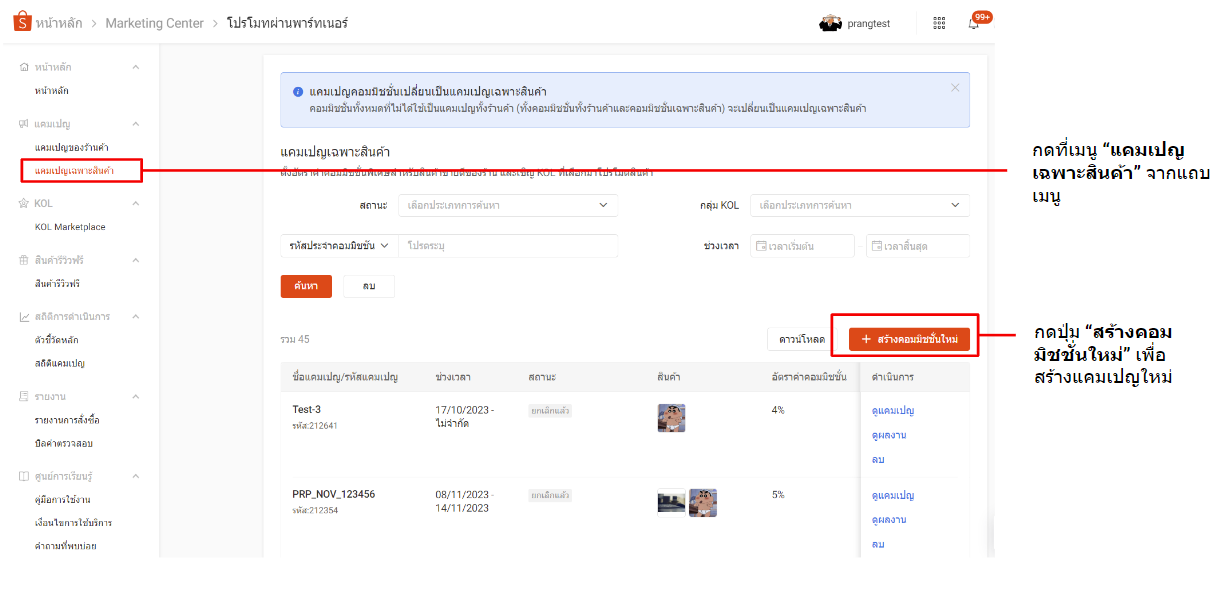Viewport: 1219px width, 589px height.
Task: Dismiss the blue notice banner via X
Action: click(x=954, y=86)
